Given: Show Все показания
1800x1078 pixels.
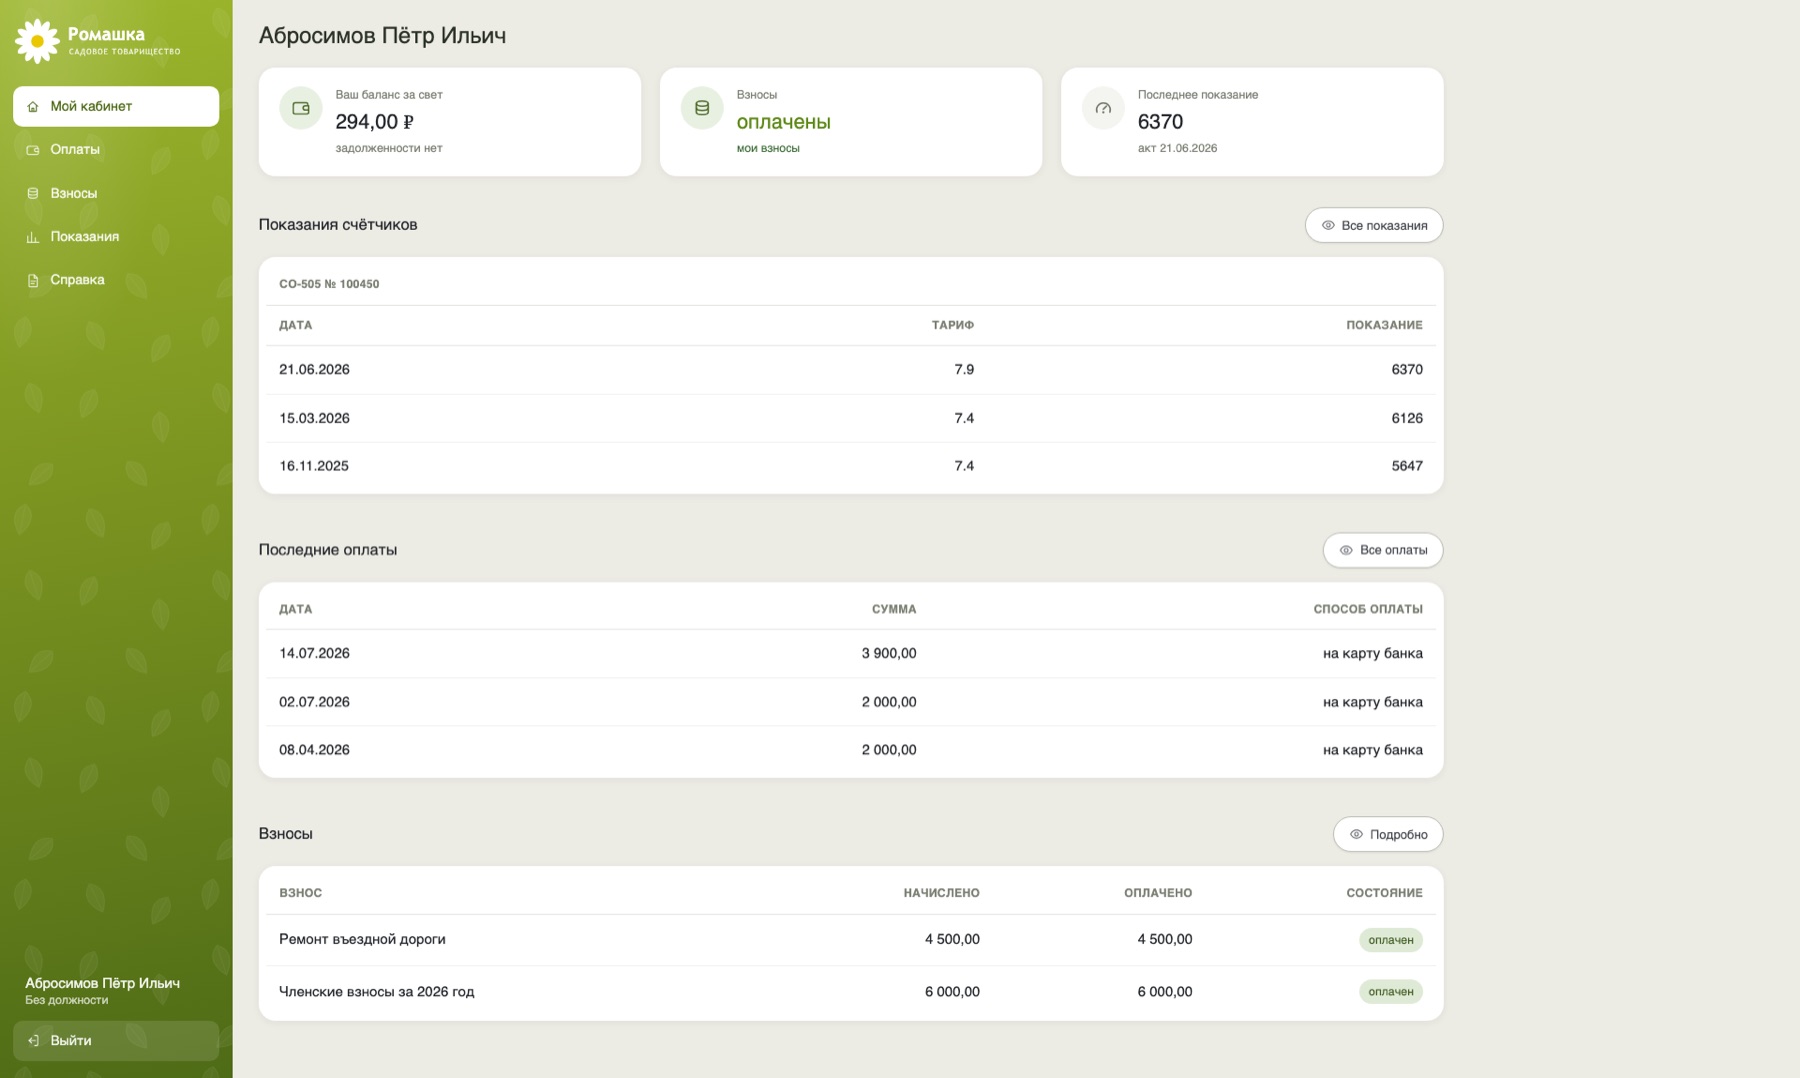Looking at the screenshot, I should 1374,226.
